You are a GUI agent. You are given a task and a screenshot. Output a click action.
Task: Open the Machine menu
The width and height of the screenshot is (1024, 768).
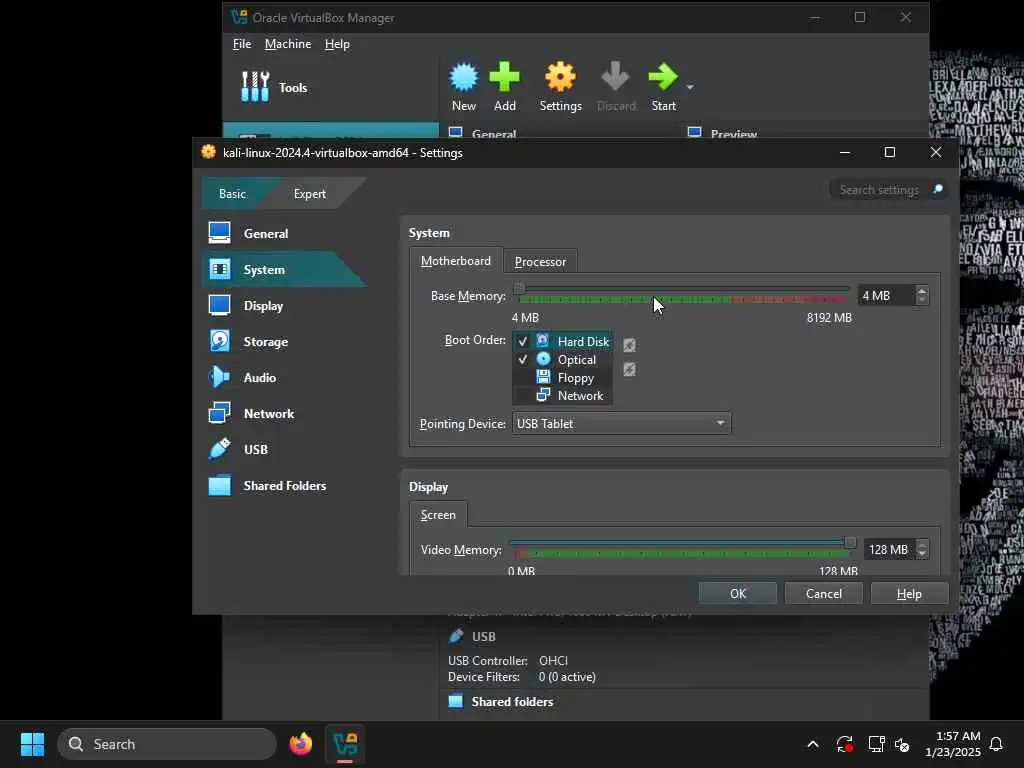click(287, 44)
